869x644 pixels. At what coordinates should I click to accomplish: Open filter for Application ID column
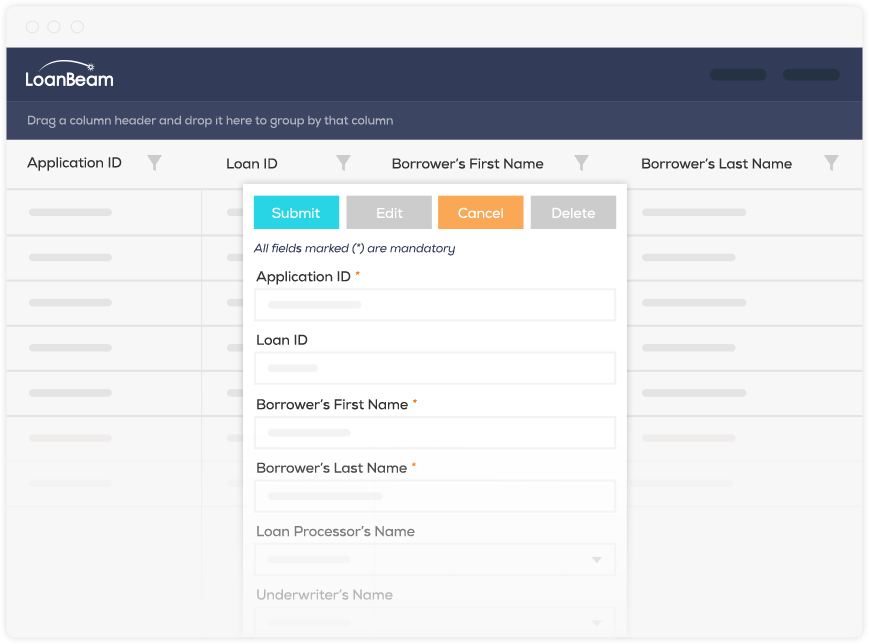click(154, 163)
